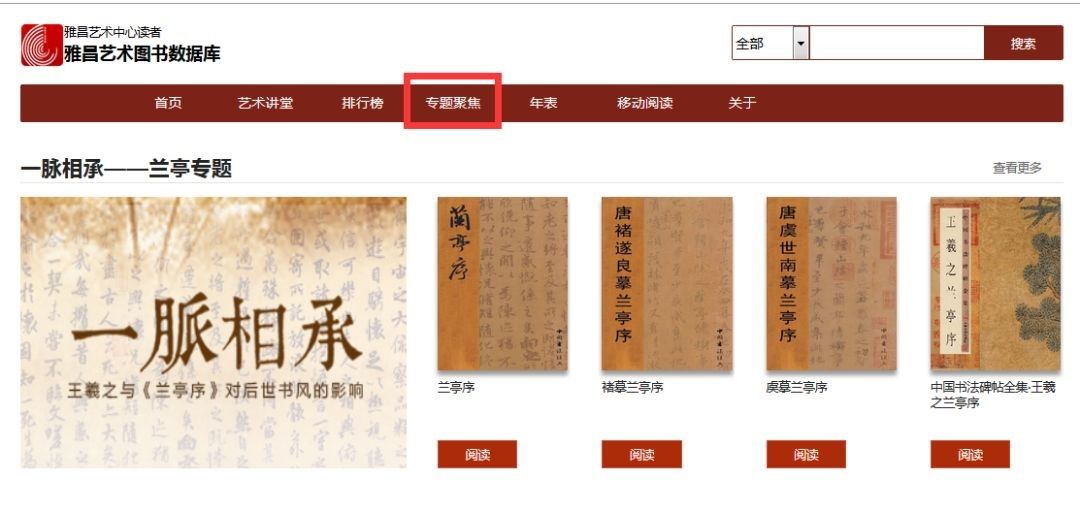Select the 专题聚焦 navigation tab
The image size is (1080, 510).
[453, 103]
